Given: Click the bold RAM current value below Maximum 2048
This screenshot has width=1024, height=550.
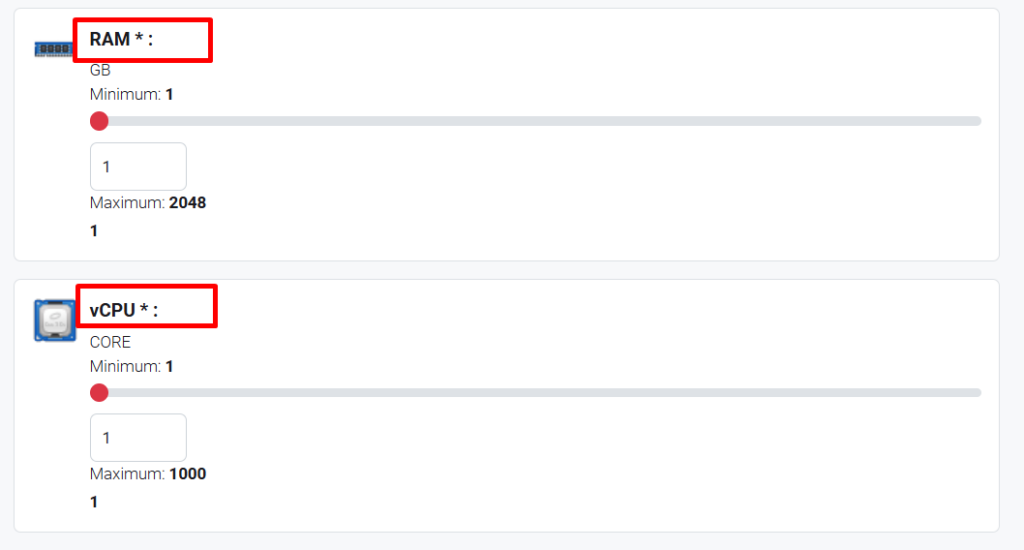Looking at the screenshot, I should click(94, 231).
